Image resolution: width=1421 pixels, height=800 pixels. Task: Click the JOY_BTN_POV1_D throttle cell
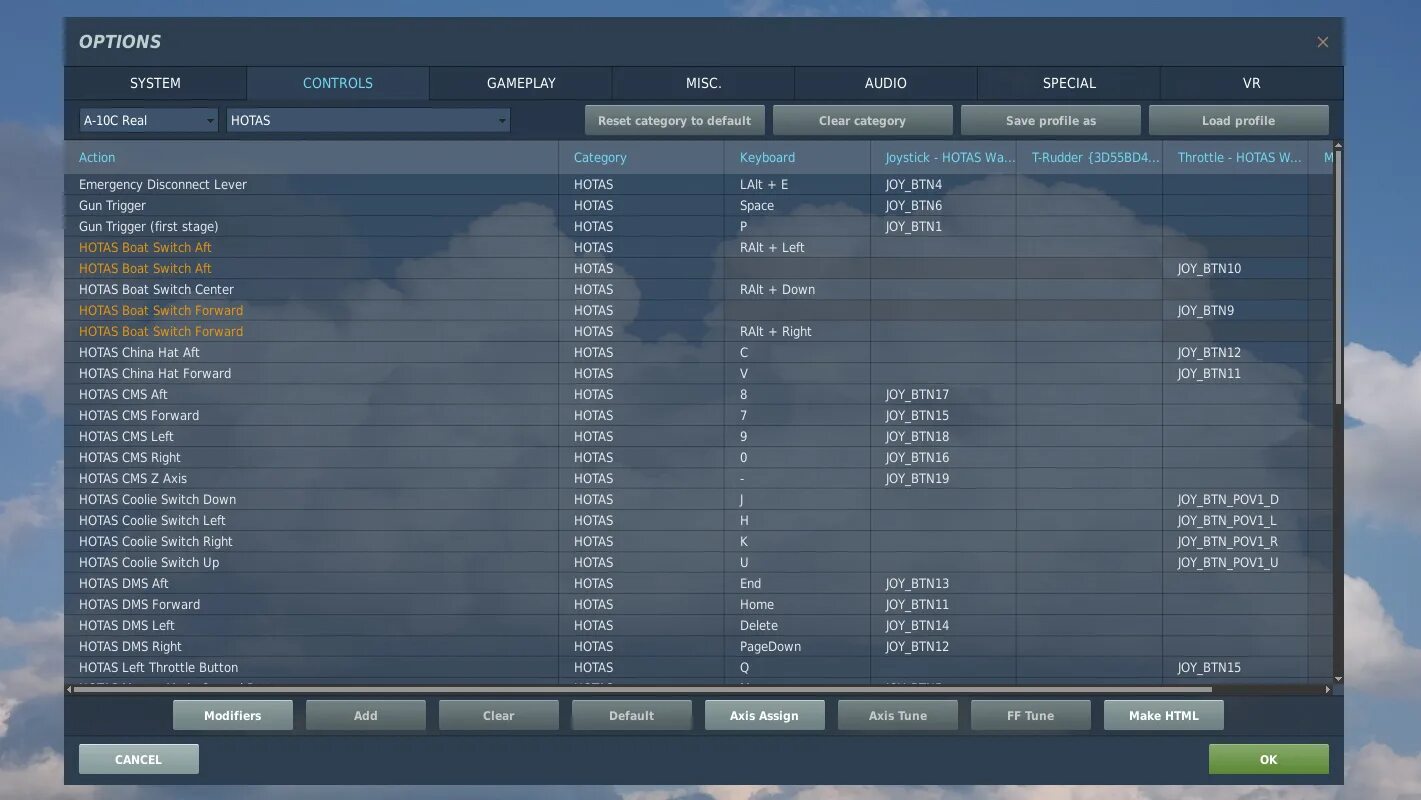tap(1236, 499)
